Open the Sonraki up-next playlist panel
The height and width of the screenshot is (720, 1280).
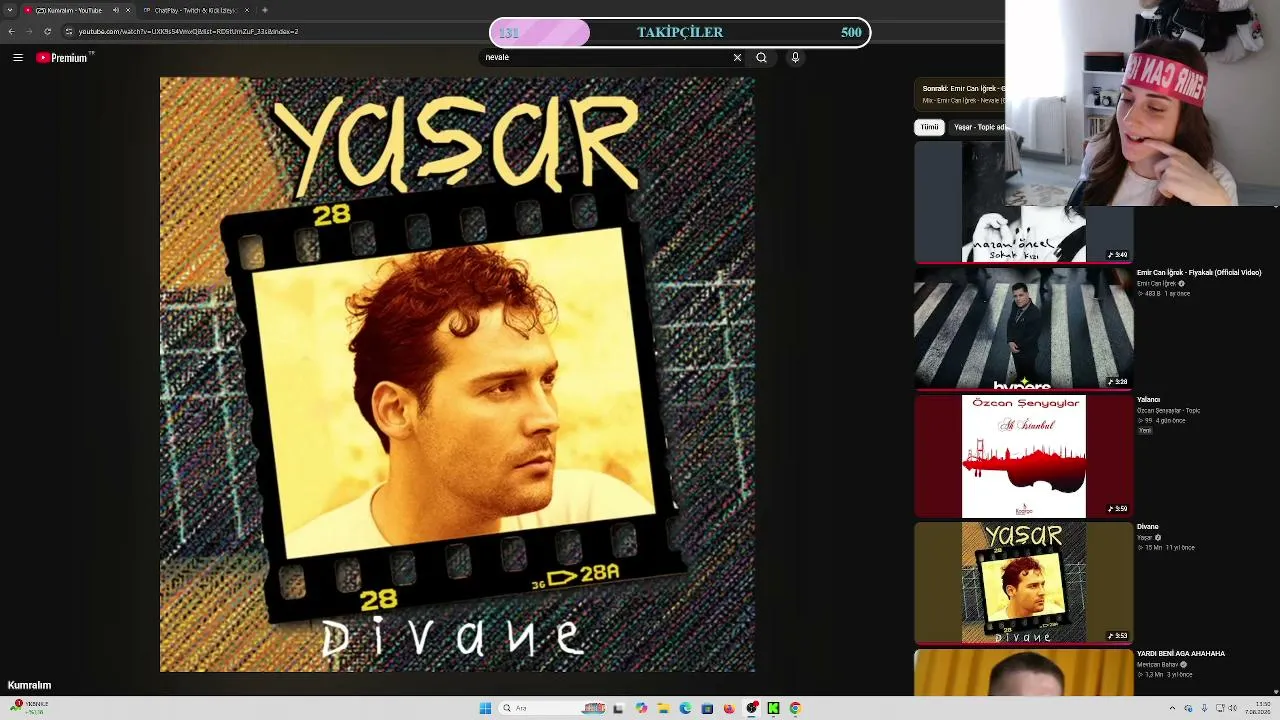pyautogui.click(x=960, y=94)
